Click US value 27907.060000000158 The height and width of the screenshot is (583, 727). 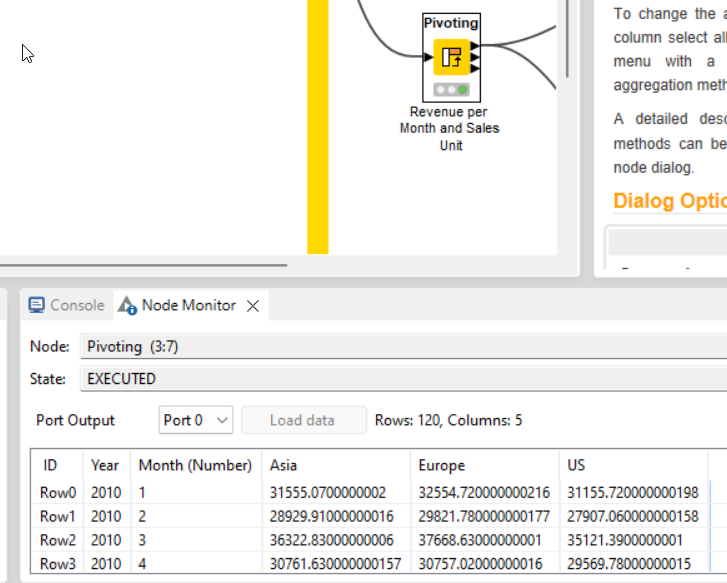633,516
